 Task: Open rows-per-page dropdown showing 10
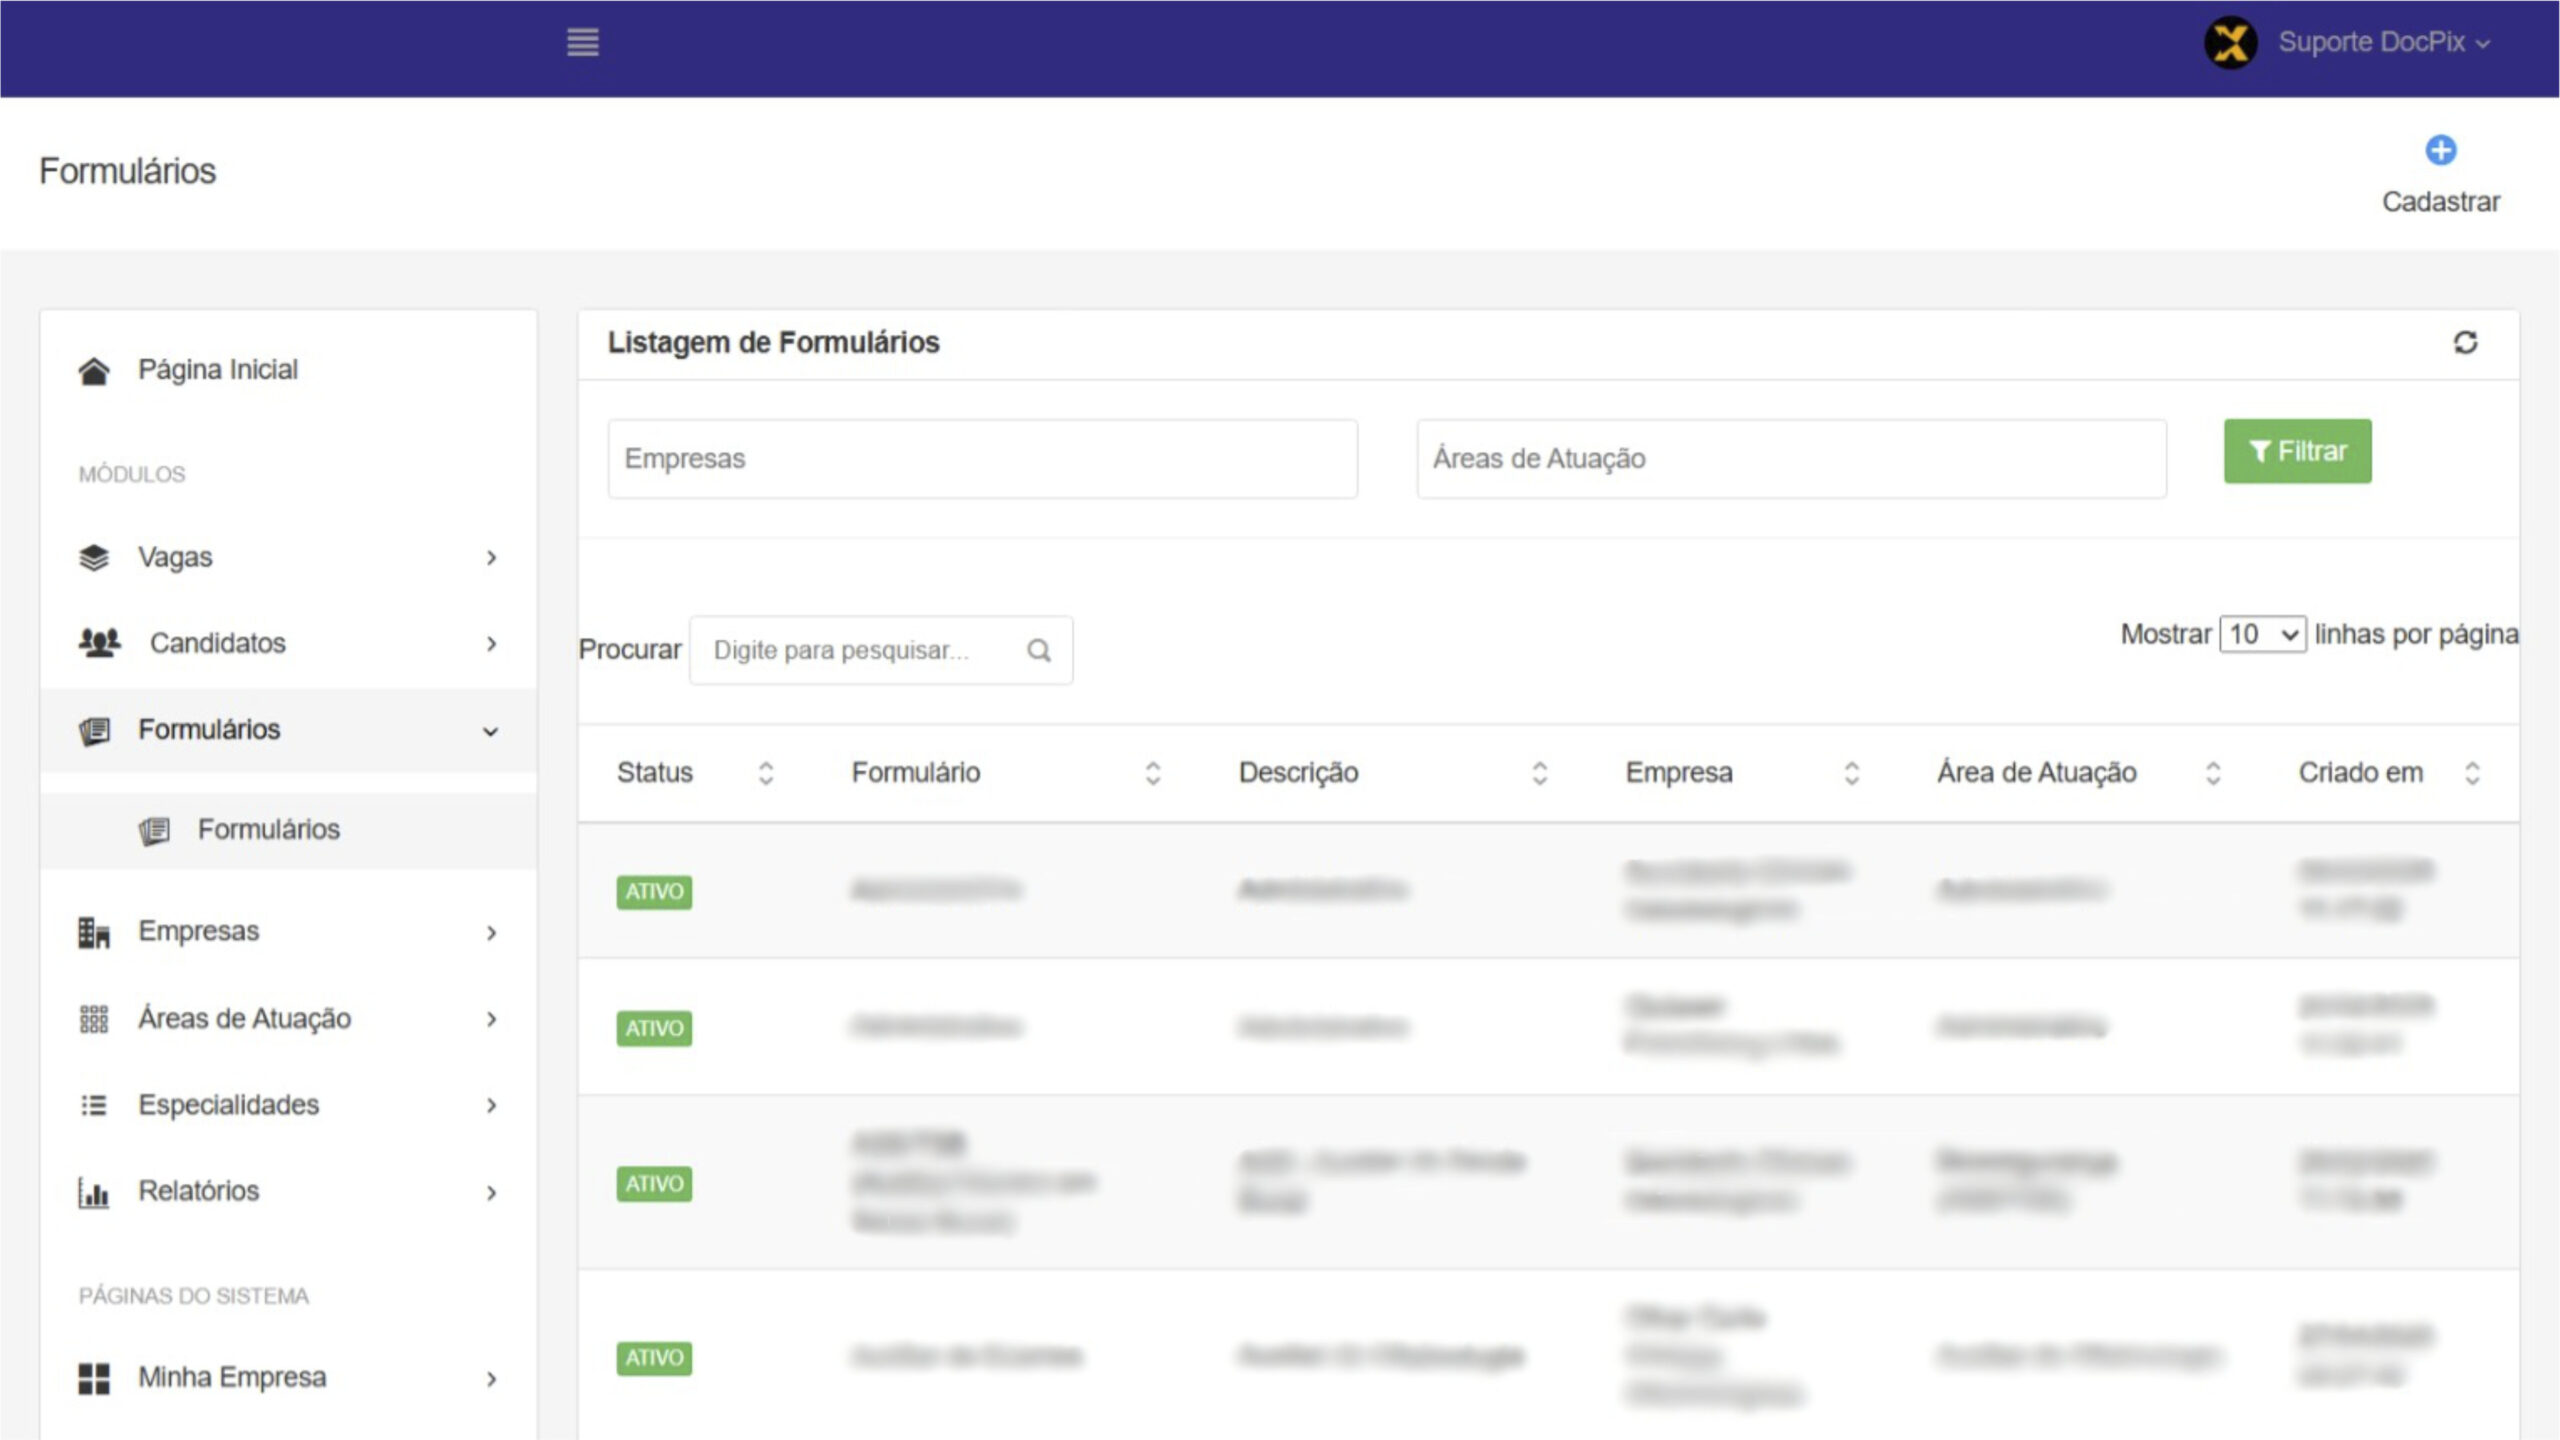point(2262,635)
